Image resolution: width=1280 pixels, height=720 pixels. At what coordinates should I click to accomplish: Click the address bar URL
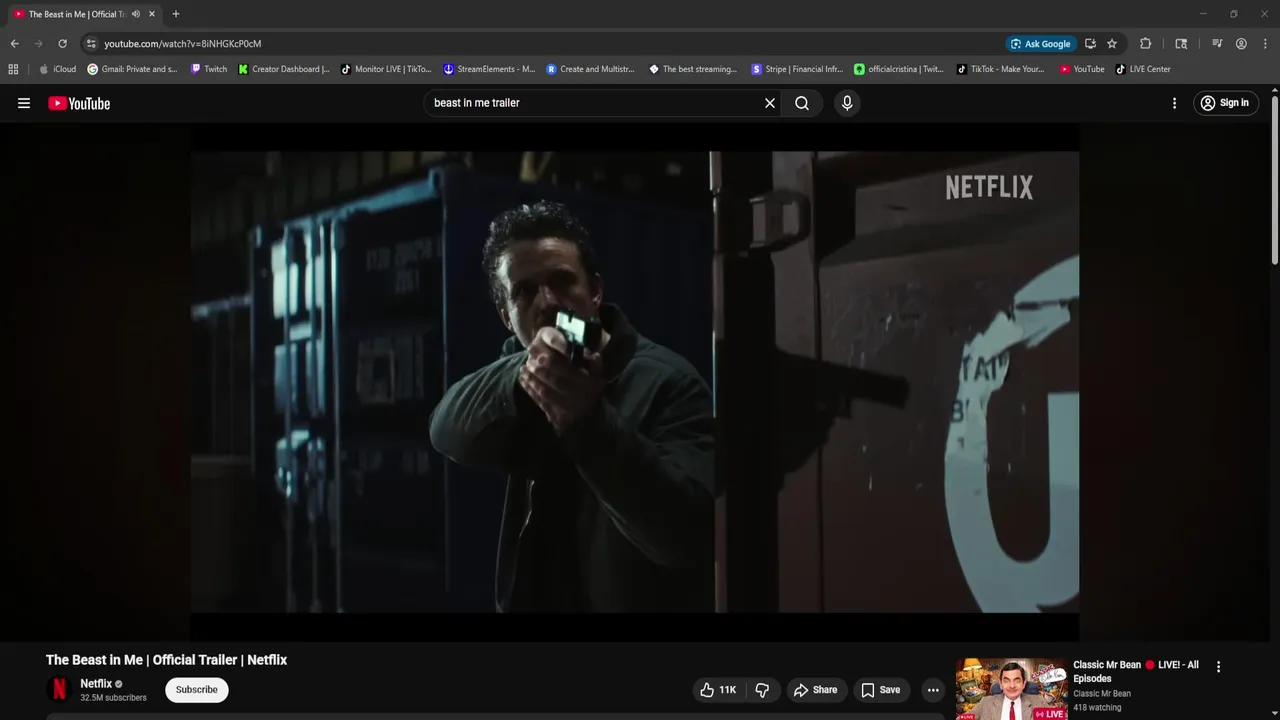(183, 44)
